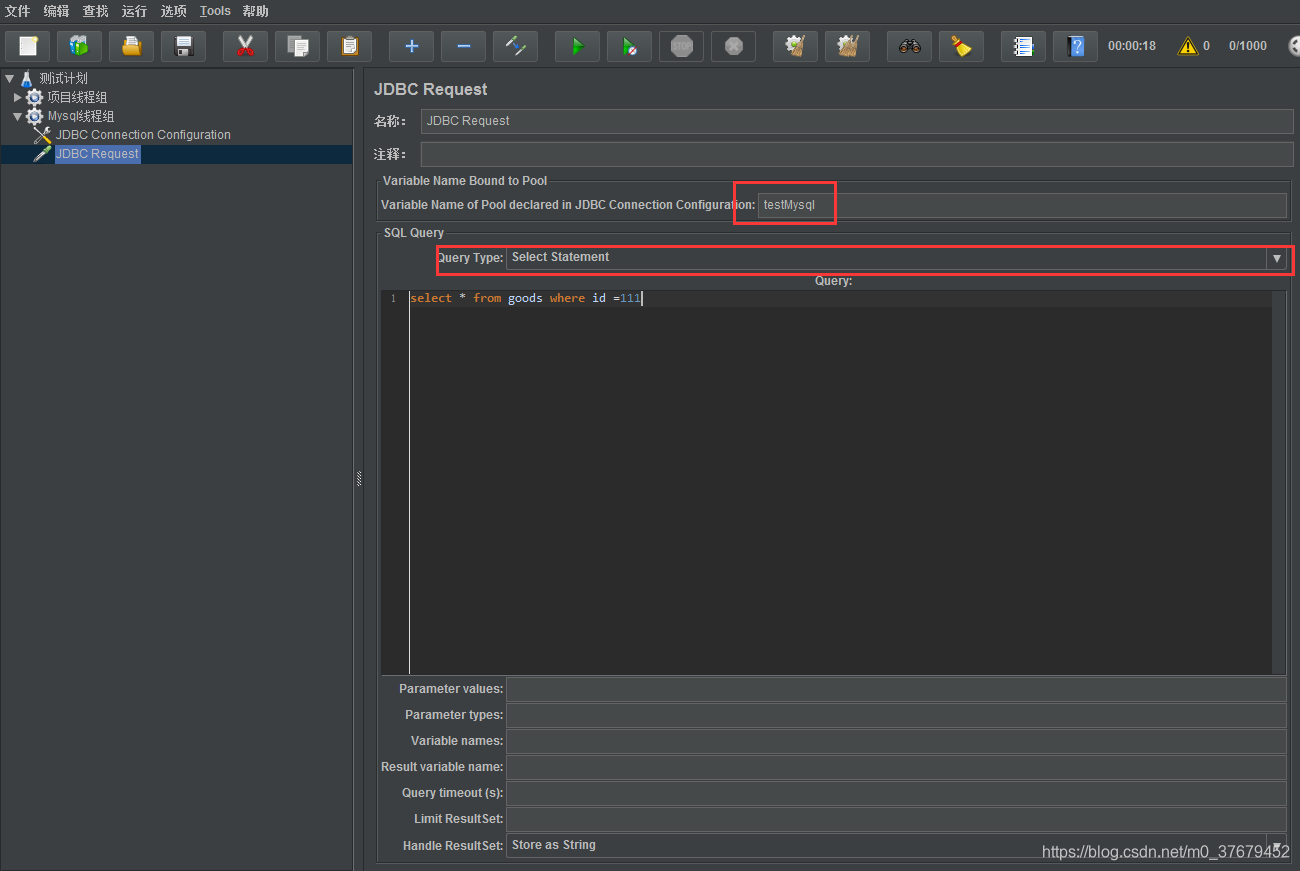
Task: Click the binoculars Search icon
Action: click(x=909, y=46)
